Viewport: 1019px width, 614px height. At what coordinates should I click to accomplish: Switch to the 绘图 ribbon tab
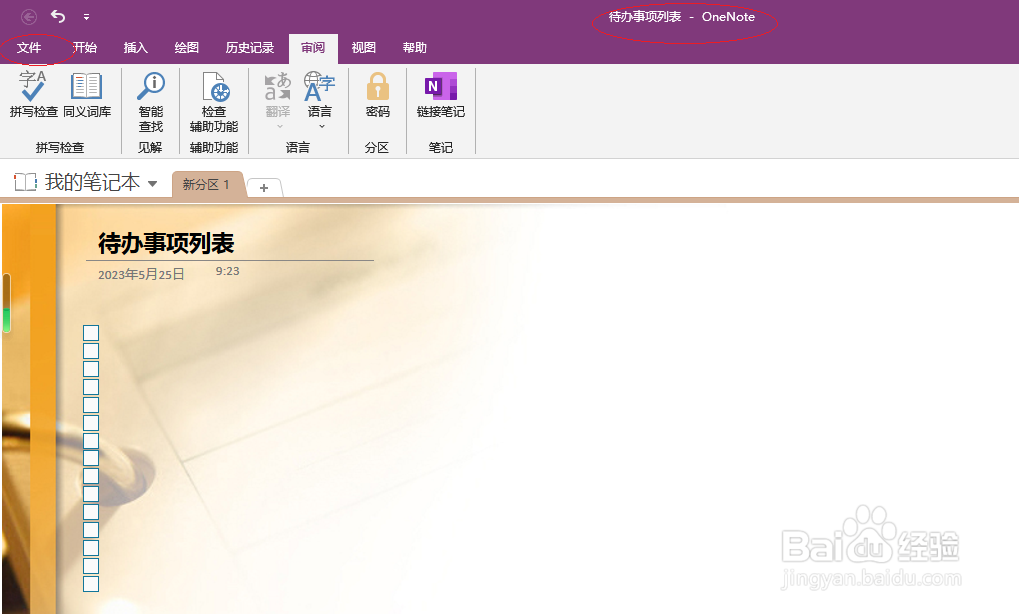point(187,47)
